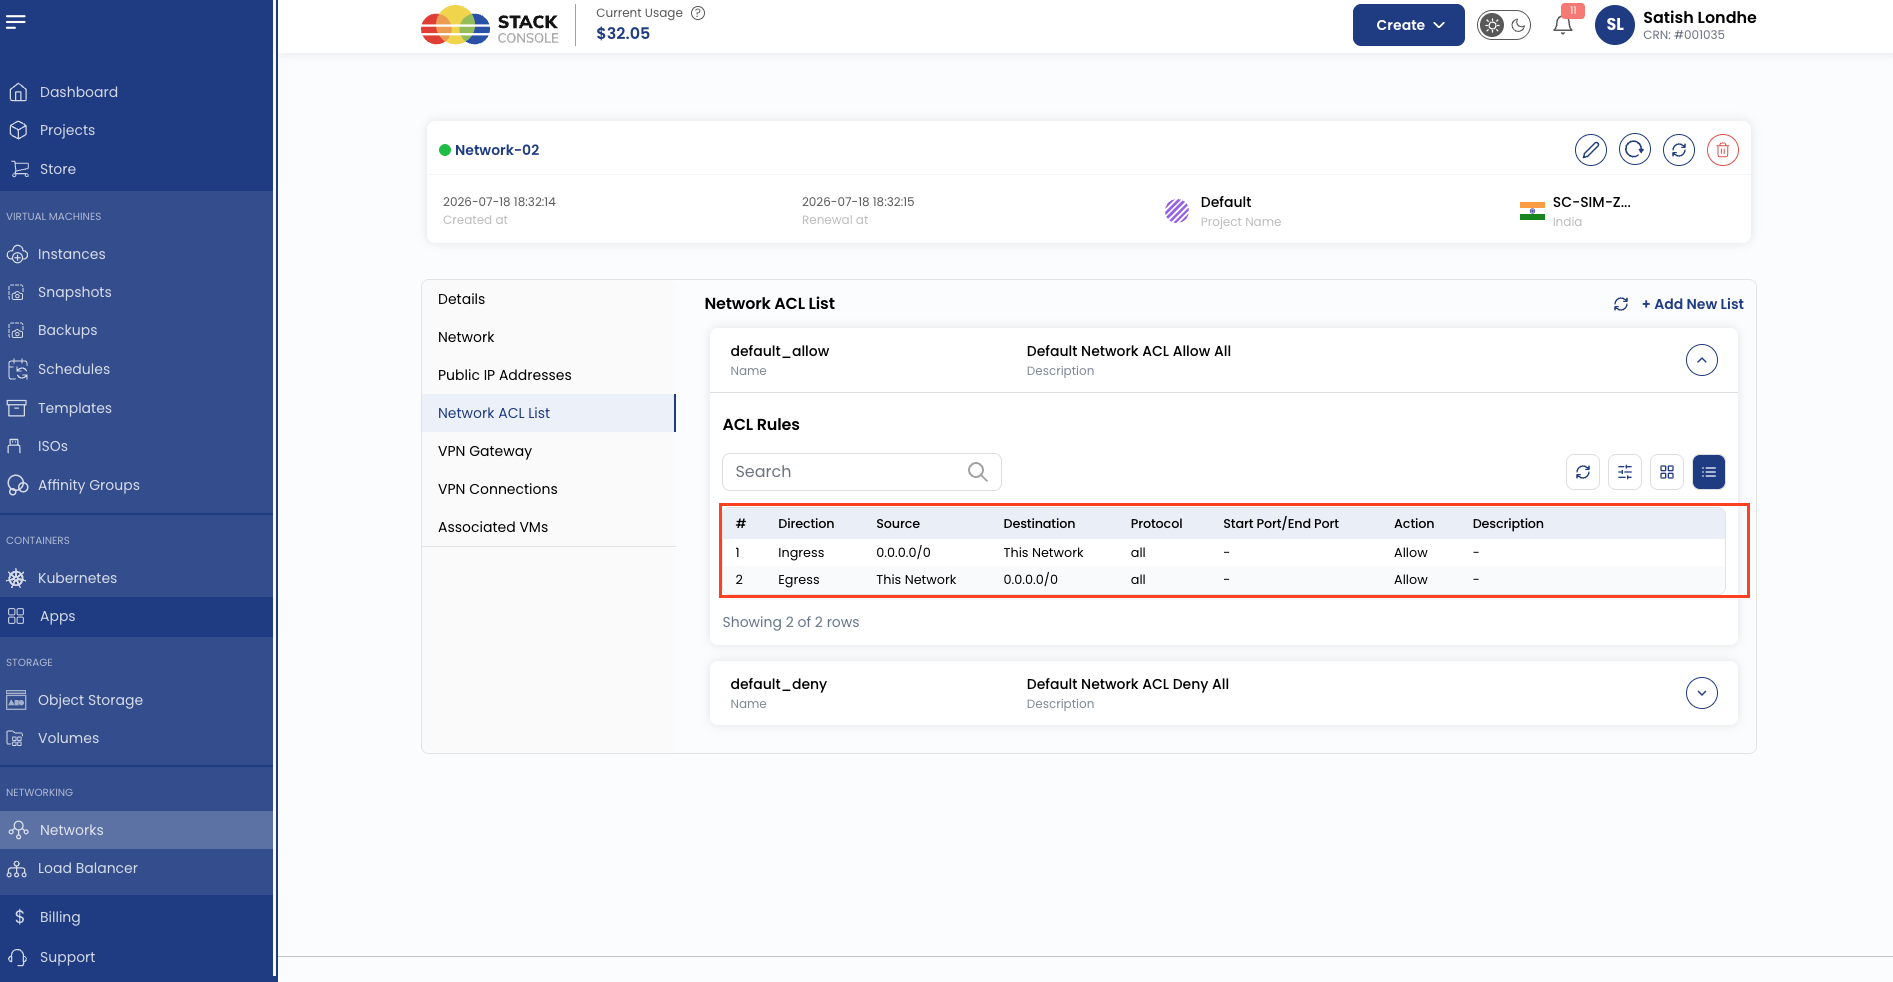
Task: Open ACL Rules column filter settings
Action: click(x=1624, y=472)
